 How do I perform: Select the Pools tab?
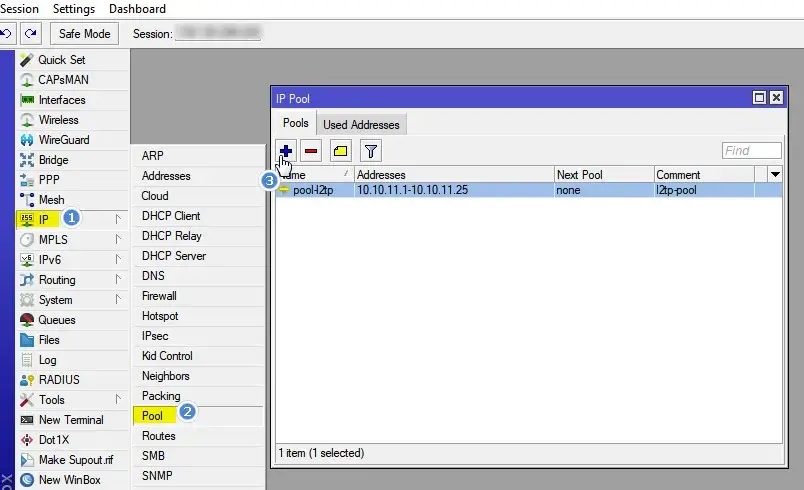pos(296,123)
